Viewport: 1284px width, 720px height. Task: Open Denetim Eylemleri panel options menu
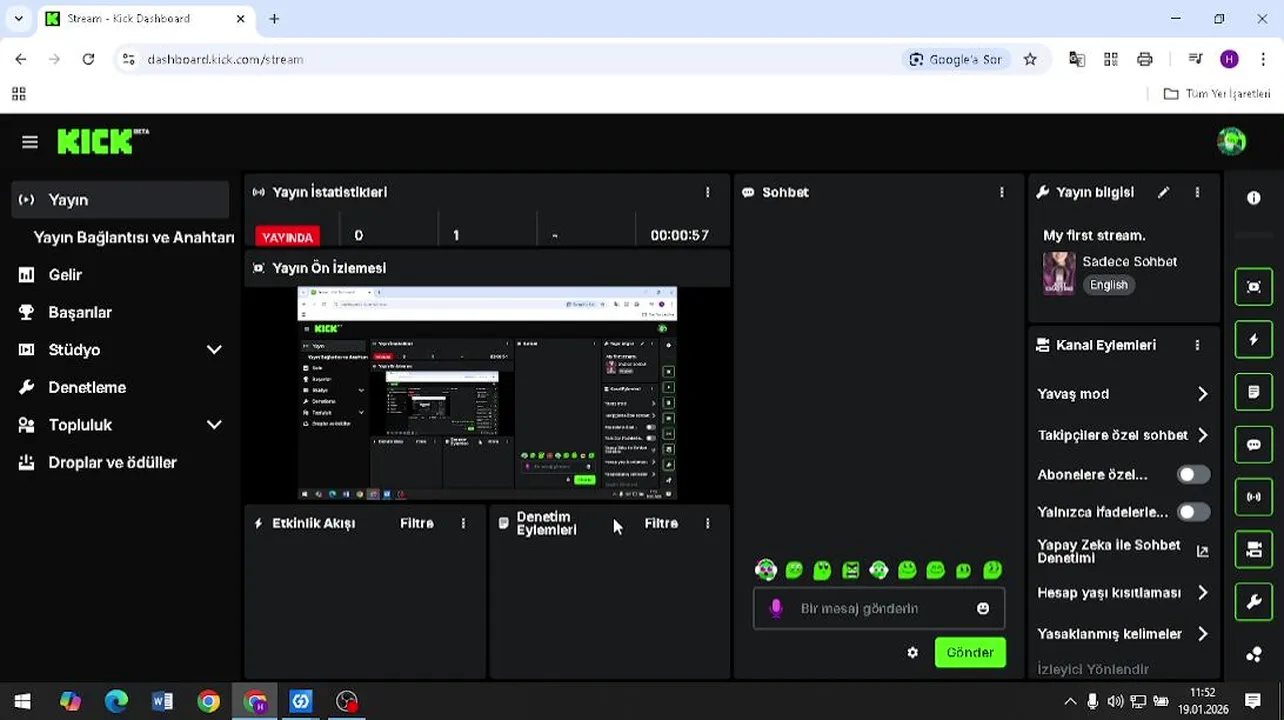[x=707, y=523]
